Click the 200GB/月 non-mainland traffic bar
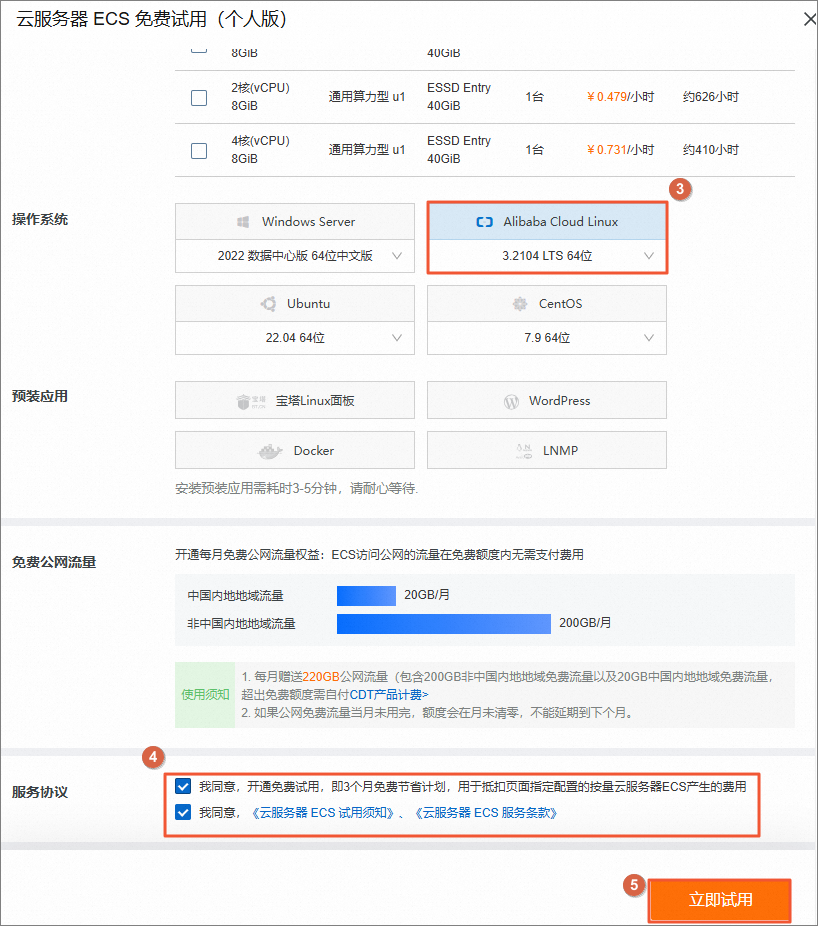The image size is (818, 926). 444,624
